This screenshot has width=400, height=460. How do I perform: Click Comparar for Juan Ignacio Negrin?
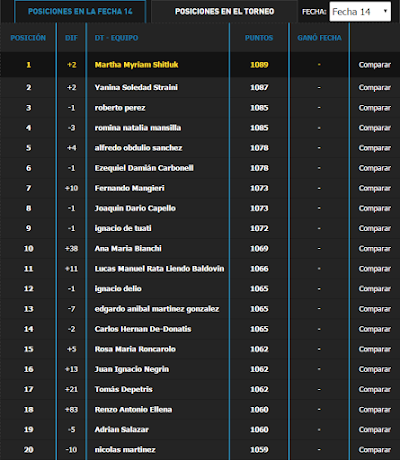(x=375, y=369)
